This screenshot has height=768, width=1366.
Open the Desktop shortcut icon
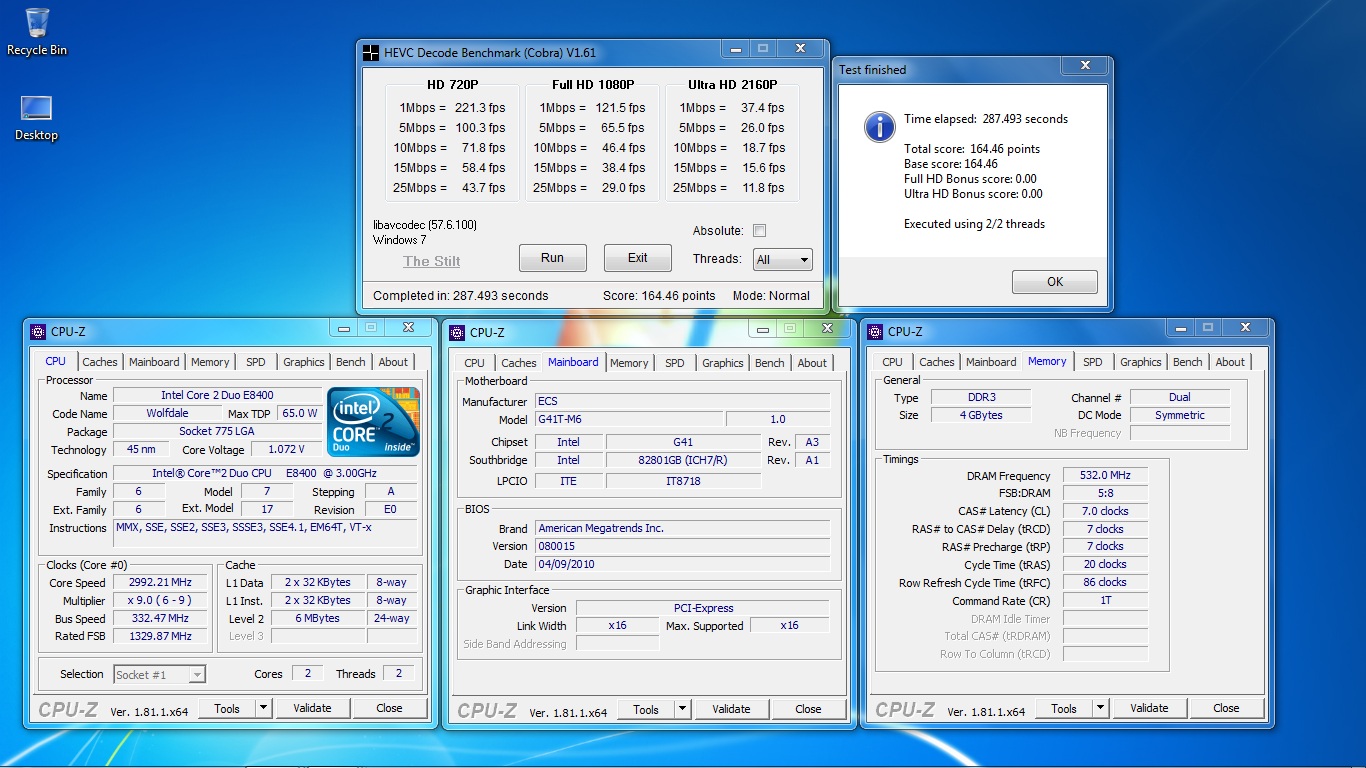click(37, 118)
